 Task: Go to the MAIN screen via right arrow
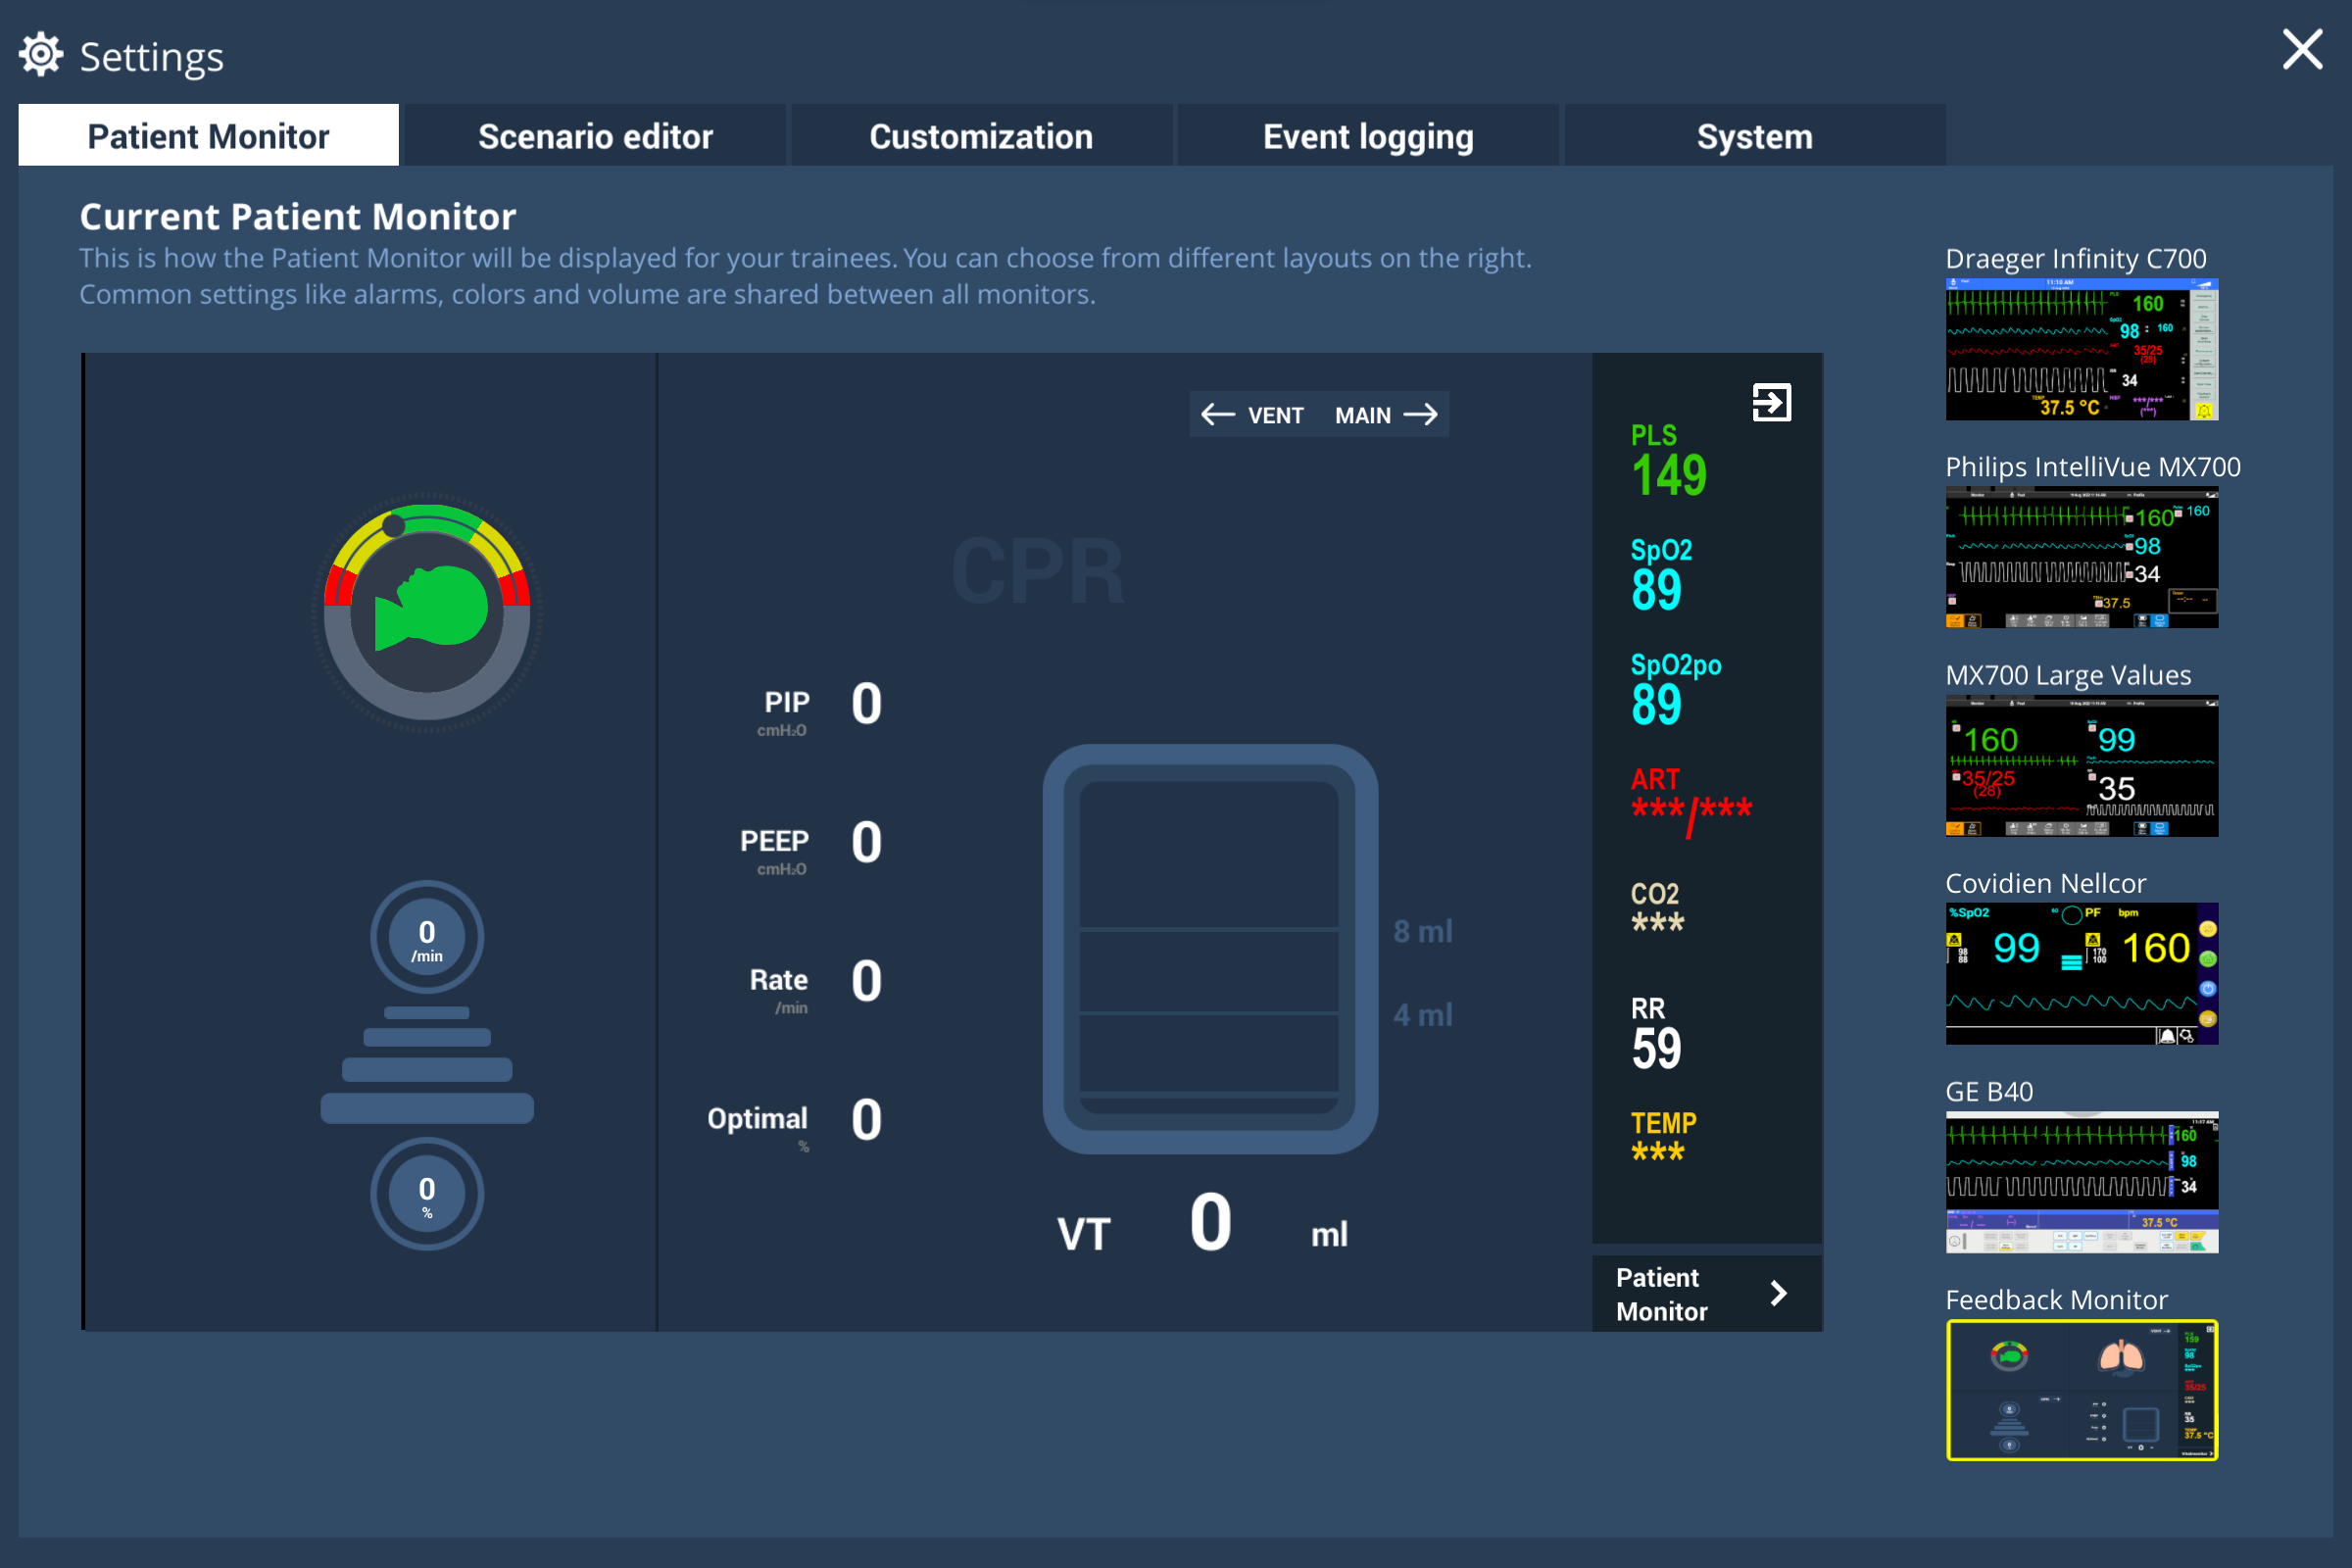point(1421,414)
